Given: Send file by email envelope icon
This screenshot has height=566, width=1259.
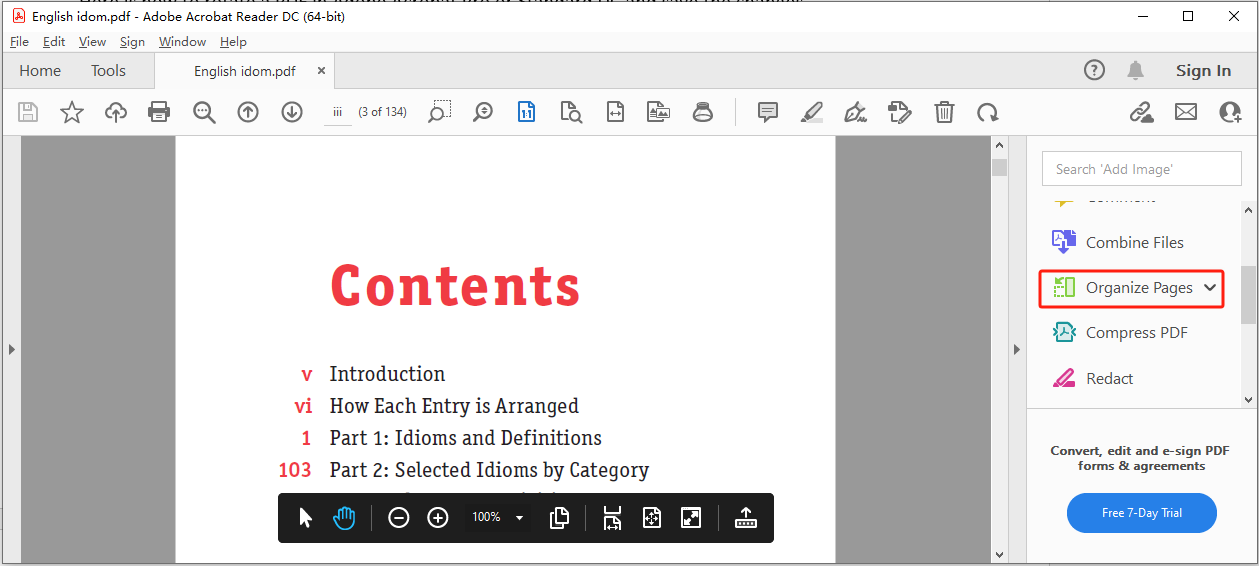Looking at the screenshot, I should point(1186,112).
